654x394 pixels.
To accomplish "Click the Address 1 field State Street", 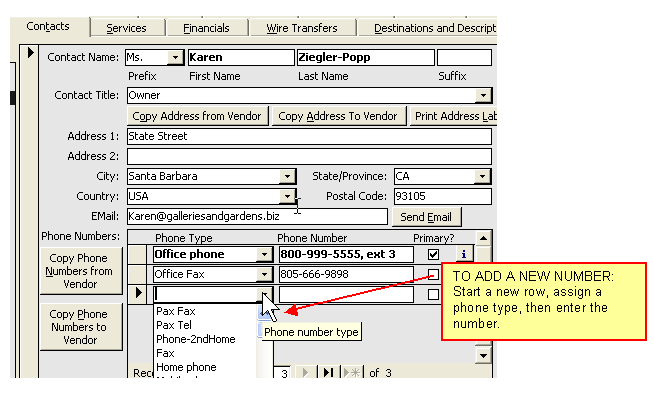I will tap(309, 136).
